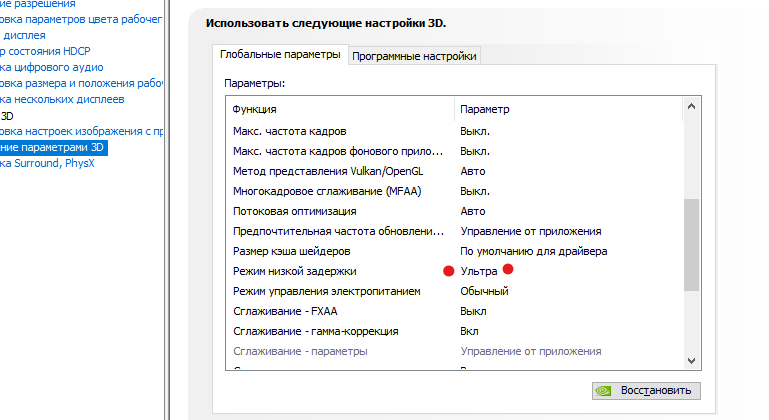This screenshot has height=420, width=769.
Task: Open the дисплея link in sidebar
Action: [24, 35]
